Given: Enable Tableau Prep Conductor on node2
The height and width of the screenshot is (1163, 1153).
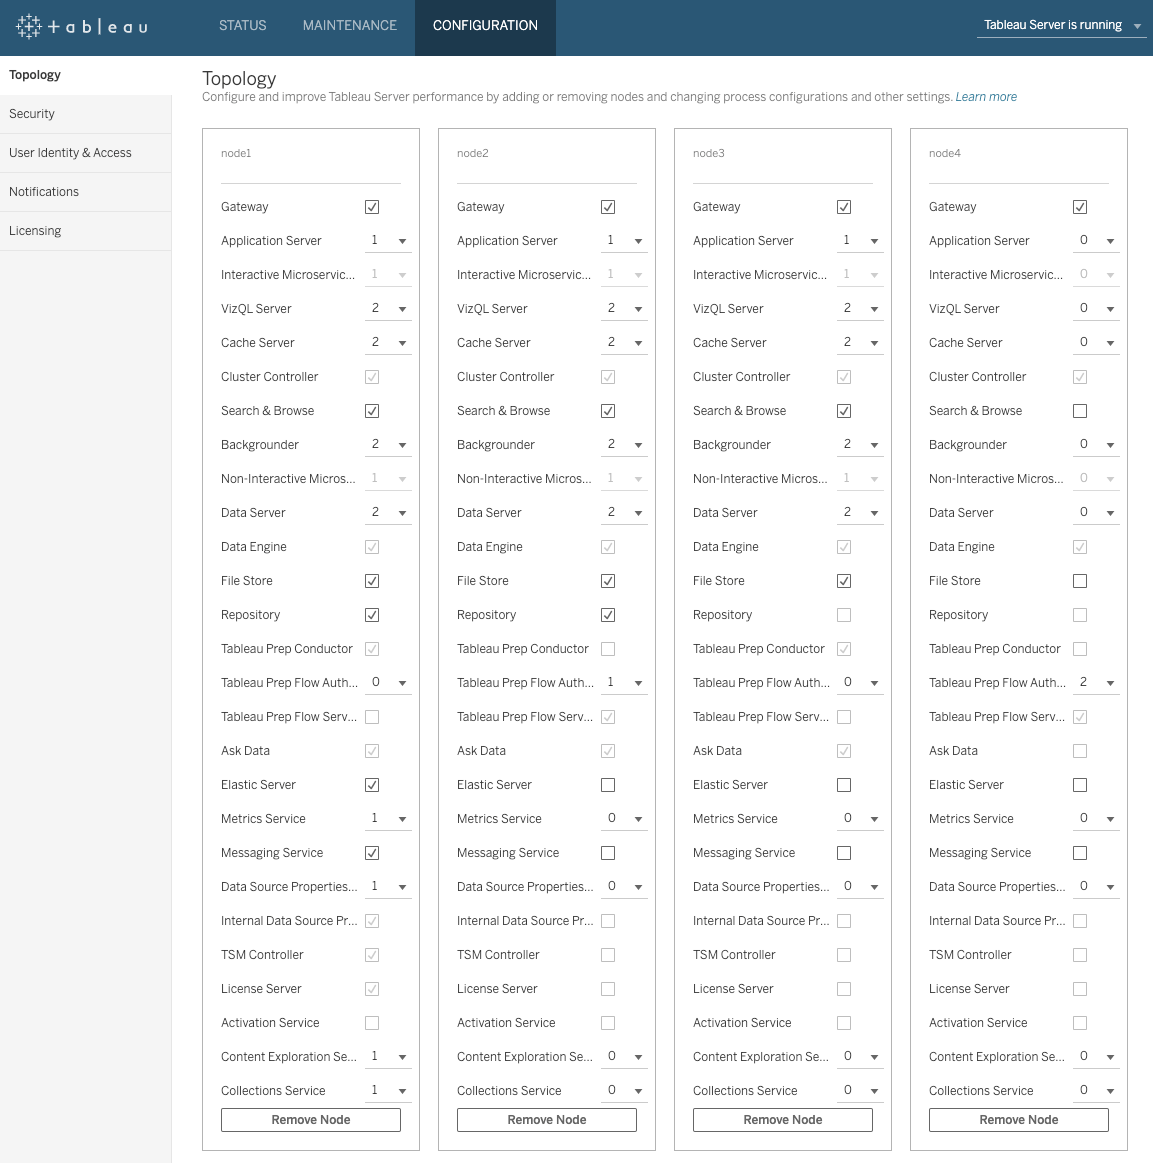Looking at the screenshot, I should coord(608,649).
